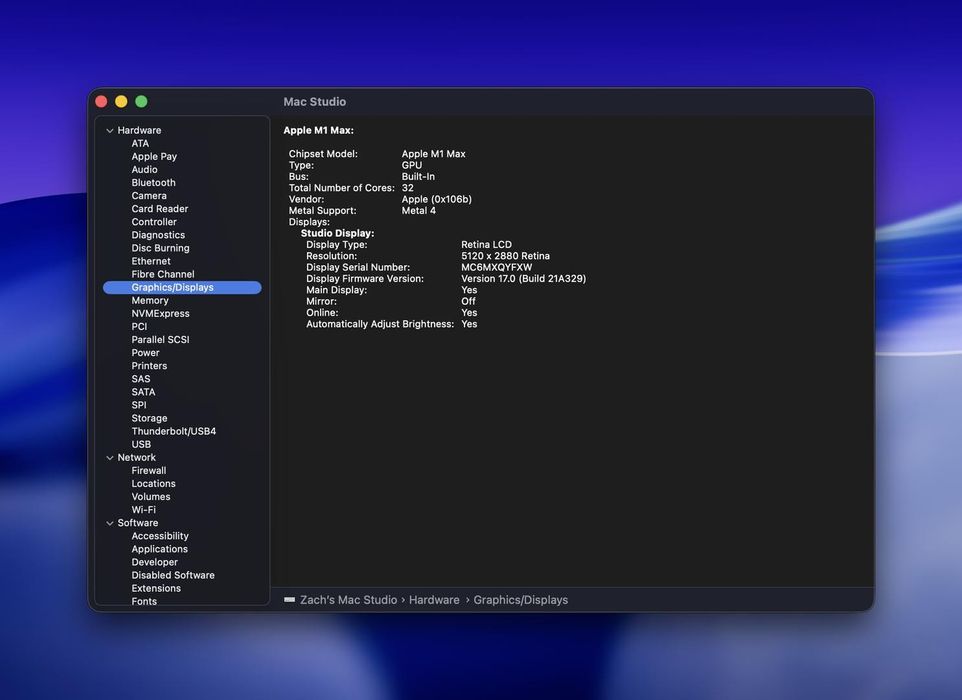The image size is (962, 700).
Task: Select Applications under Software
Action: (x=159, y=549)
